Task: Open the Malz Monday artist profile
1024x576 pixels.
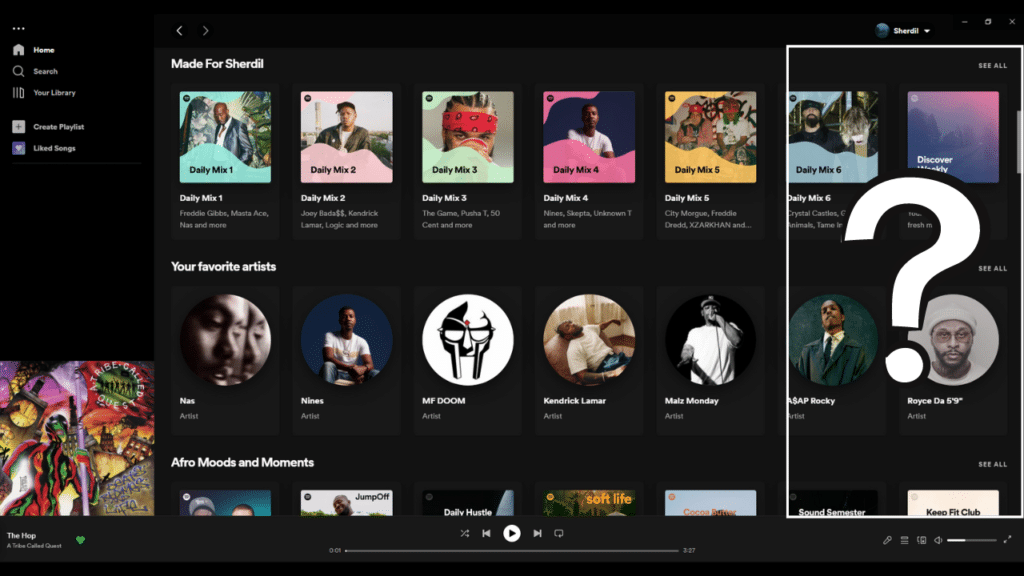Action: click(x=711, y=360)
